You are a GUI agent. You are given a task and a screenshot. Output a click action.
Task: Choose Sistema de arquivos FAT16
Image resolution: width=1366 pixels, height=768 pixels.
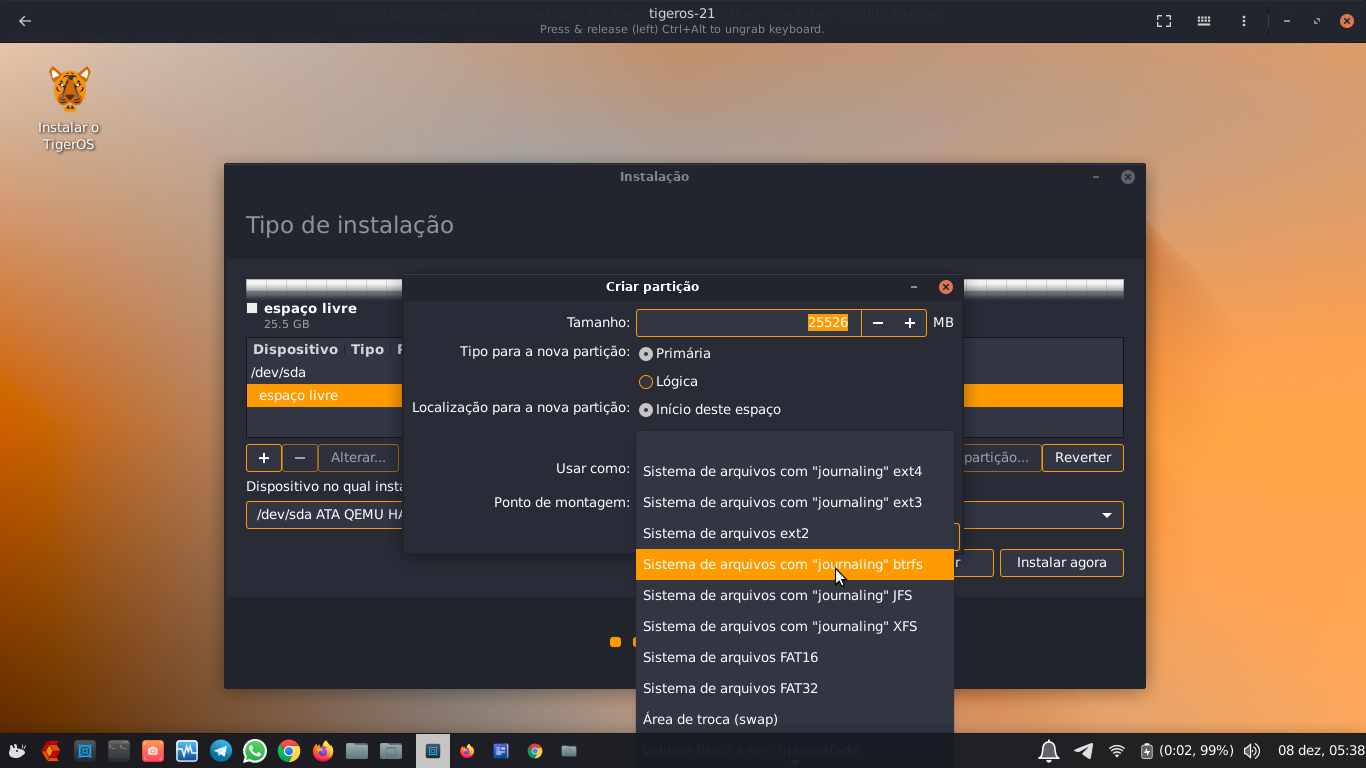coord(795,658)
